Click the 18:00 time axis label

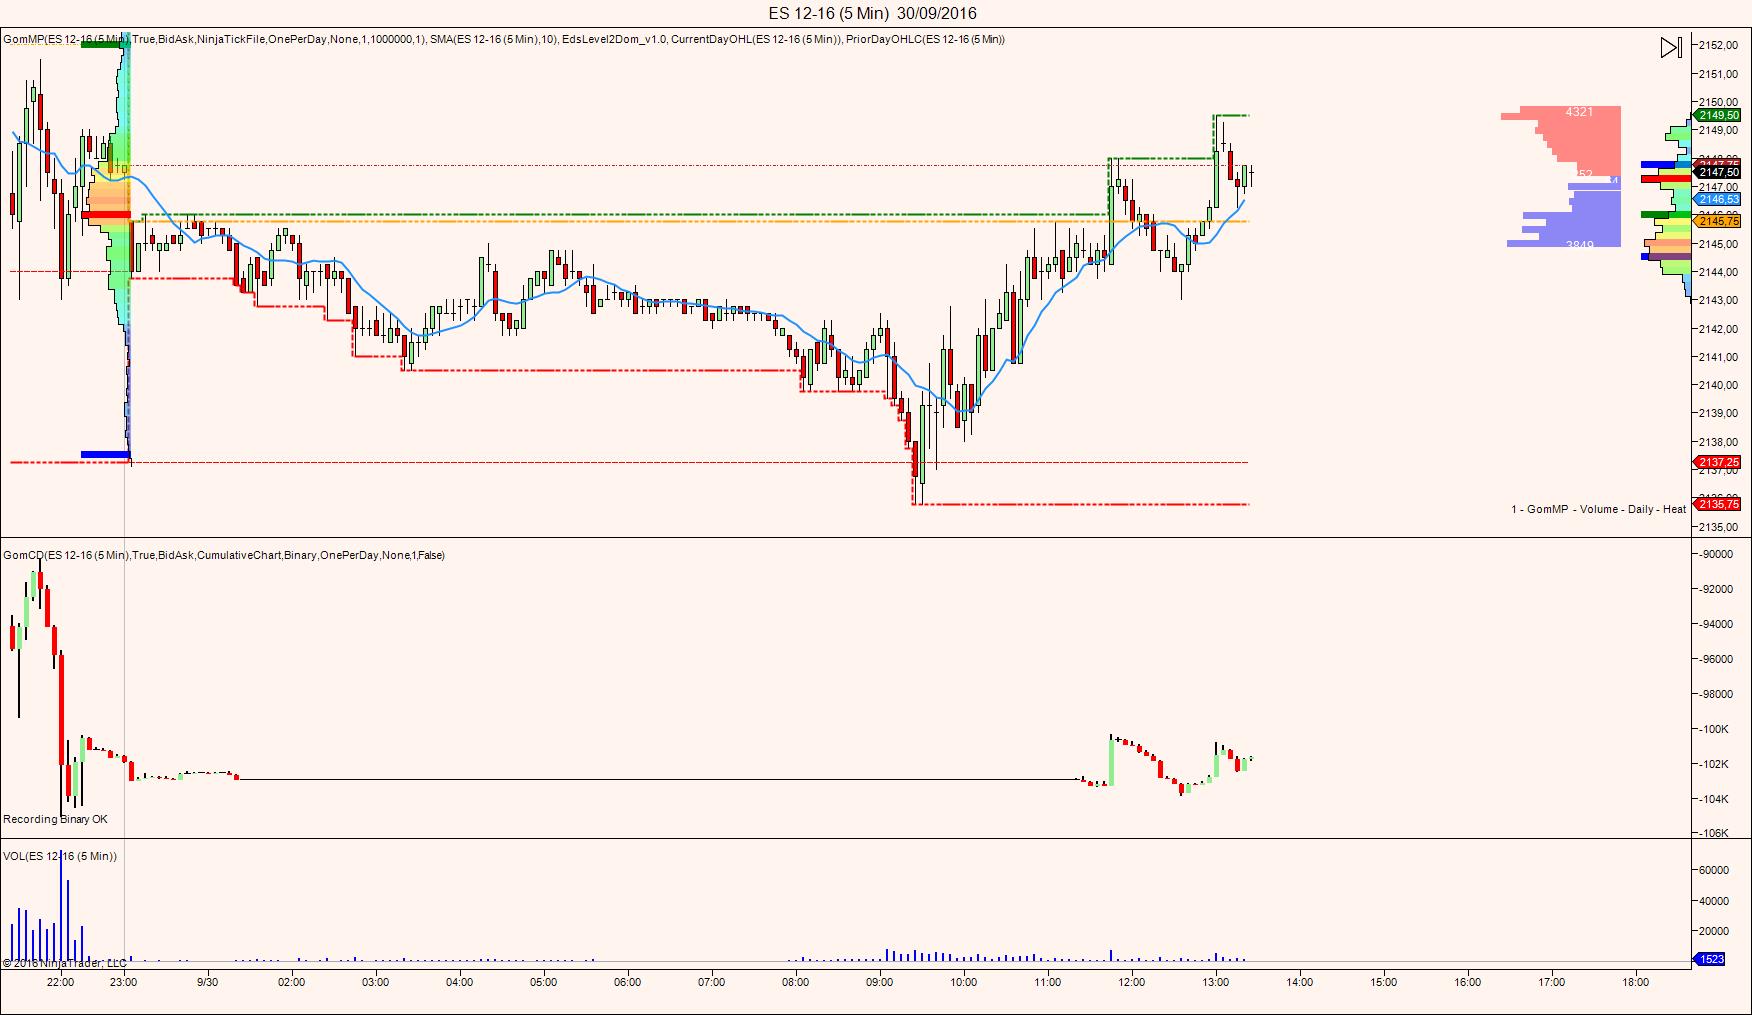(1636, 982)
